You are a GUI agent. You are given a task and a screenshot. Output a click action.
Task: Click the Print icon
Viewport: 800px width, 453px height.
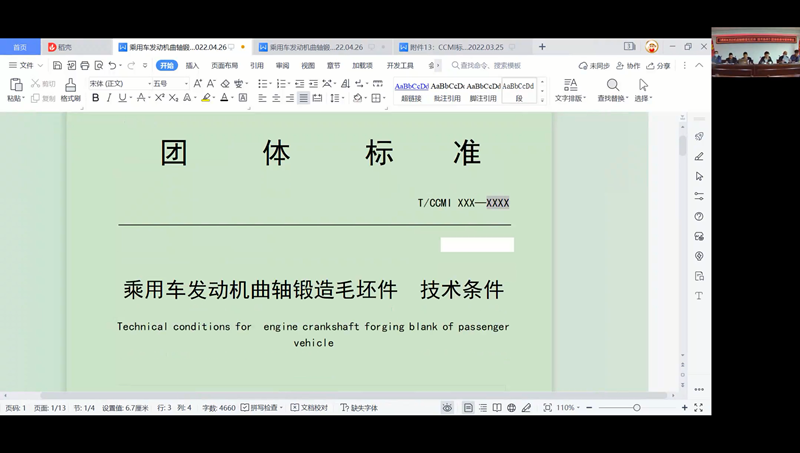(85, 65)
